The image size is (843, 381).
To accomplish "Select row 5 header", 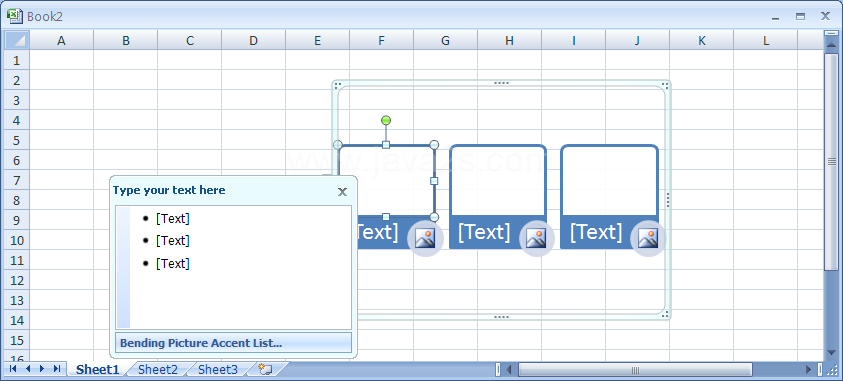I will (x=16, y=140).
